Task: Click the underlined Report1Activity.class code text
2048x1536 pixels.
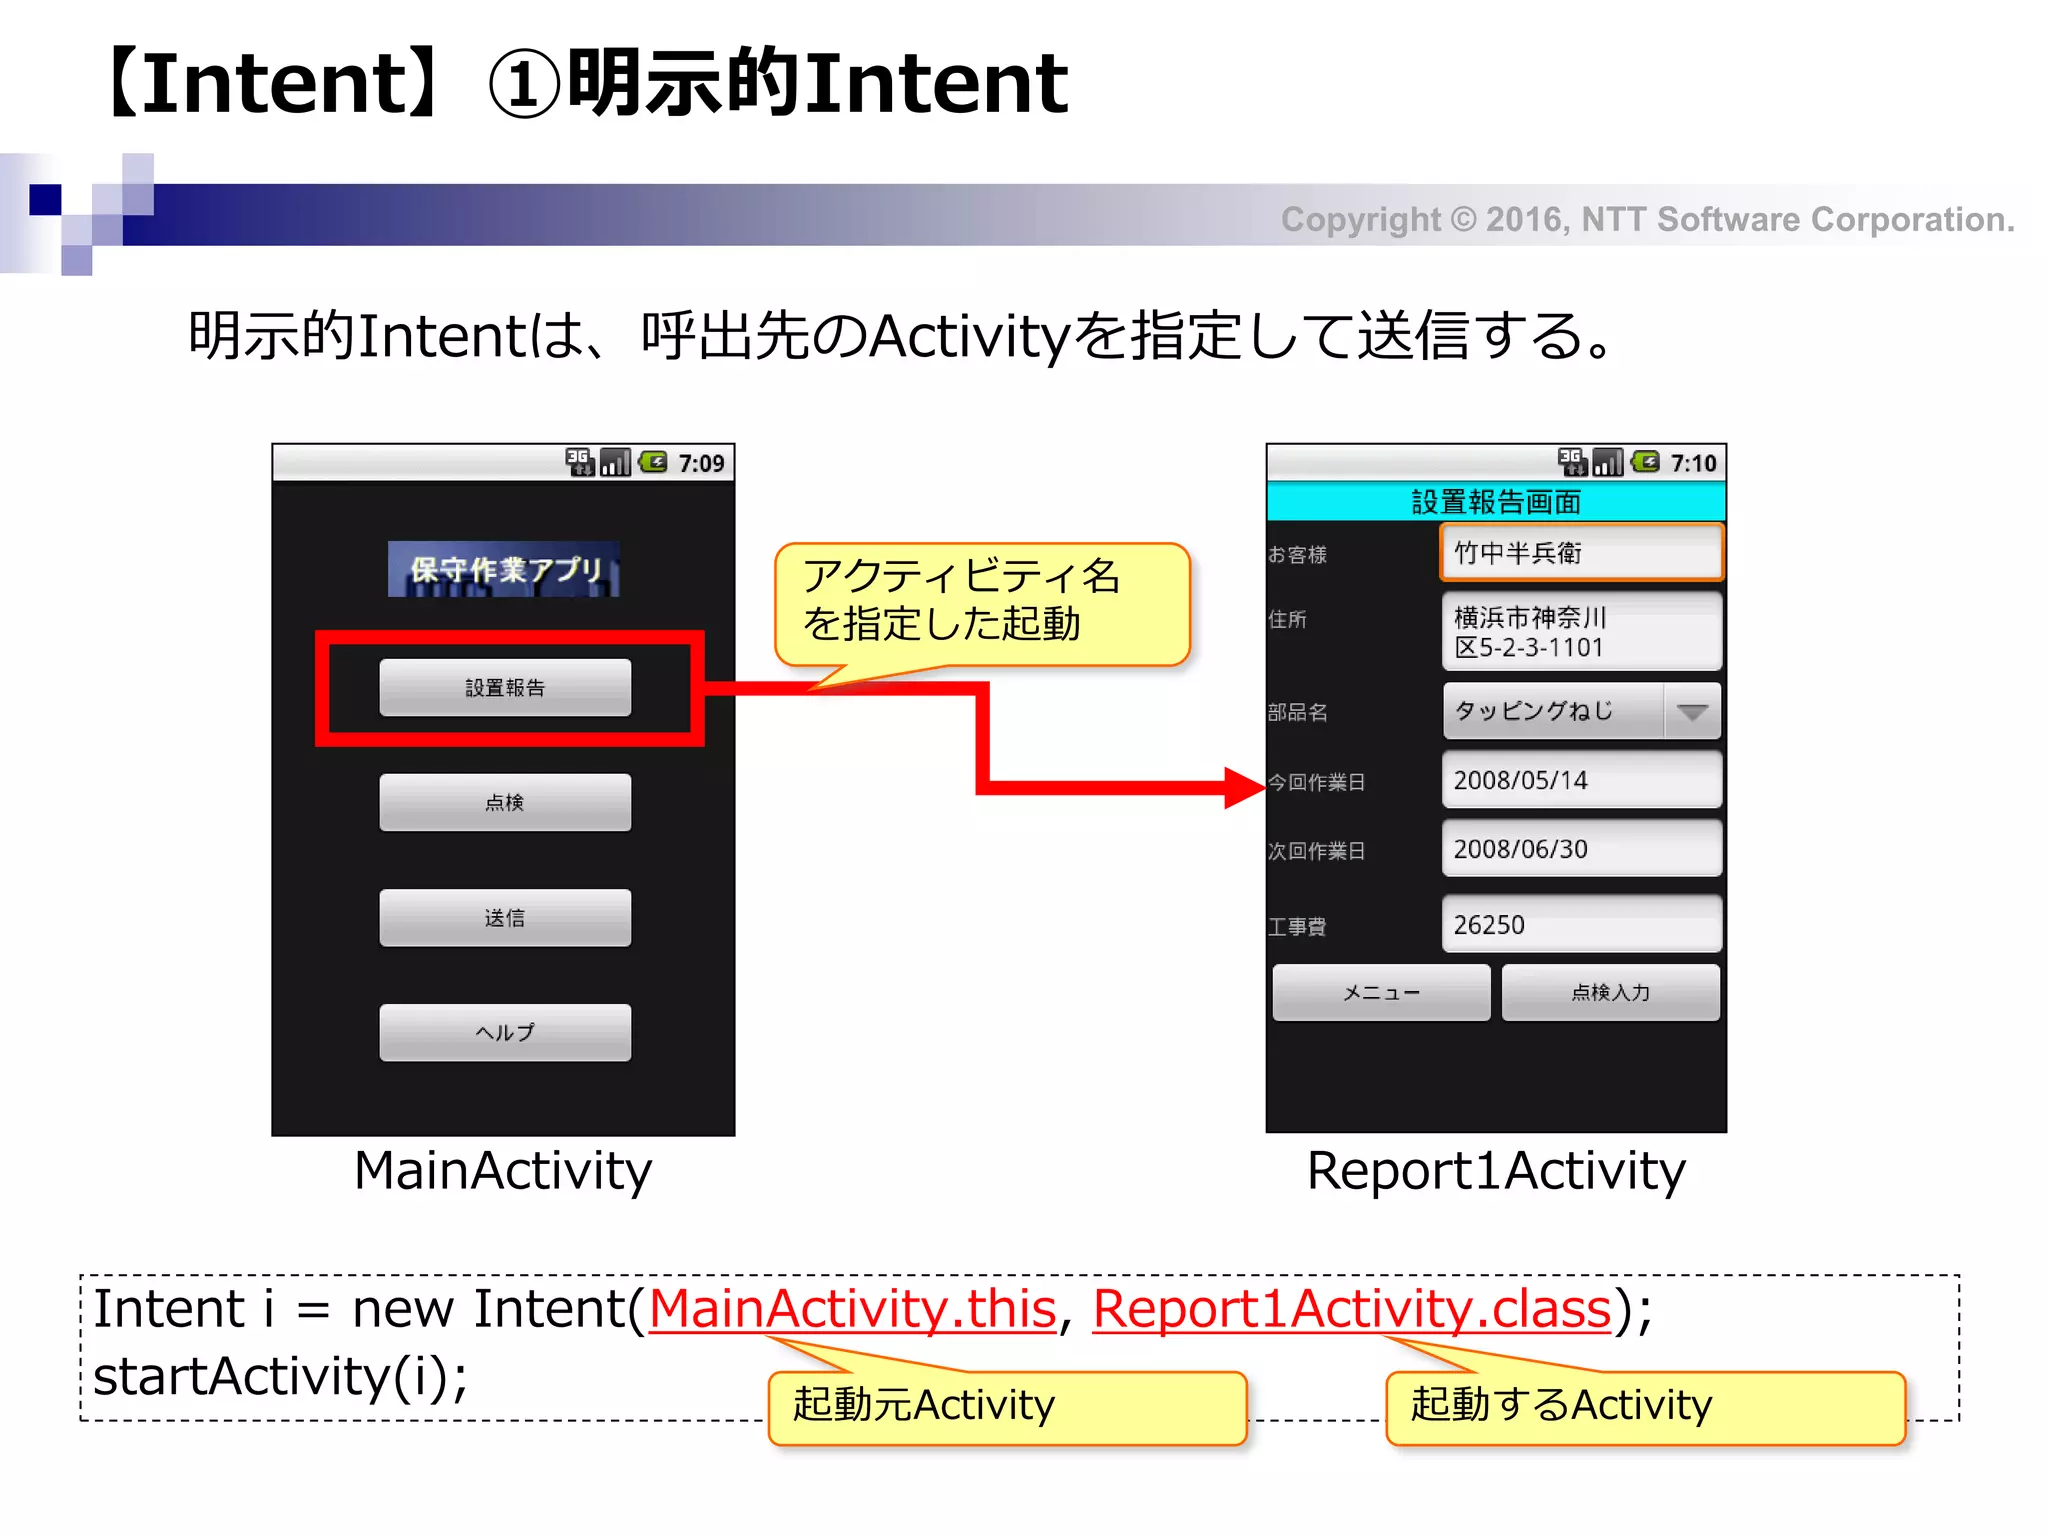Action: tap(1352, 1309)
